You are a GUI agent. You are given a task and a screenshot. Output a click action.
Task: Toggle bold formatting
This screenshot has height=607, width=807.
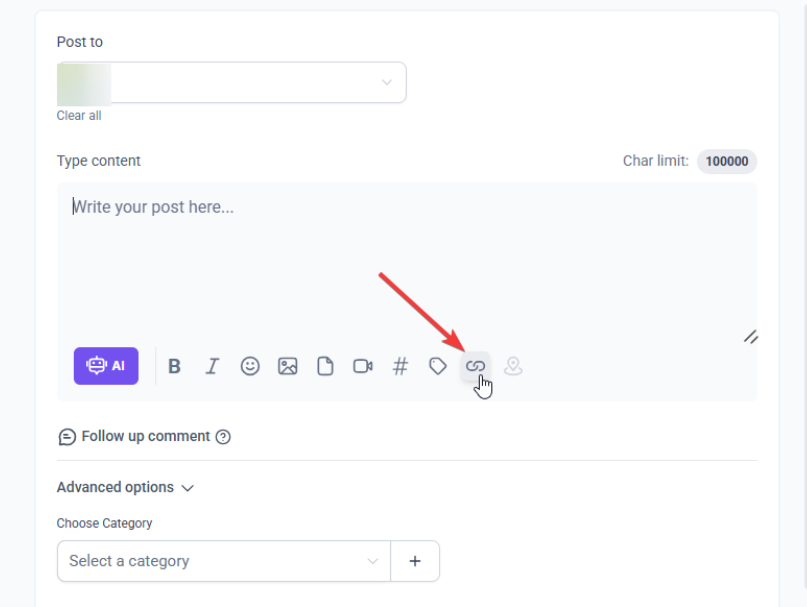click(174, 366)
